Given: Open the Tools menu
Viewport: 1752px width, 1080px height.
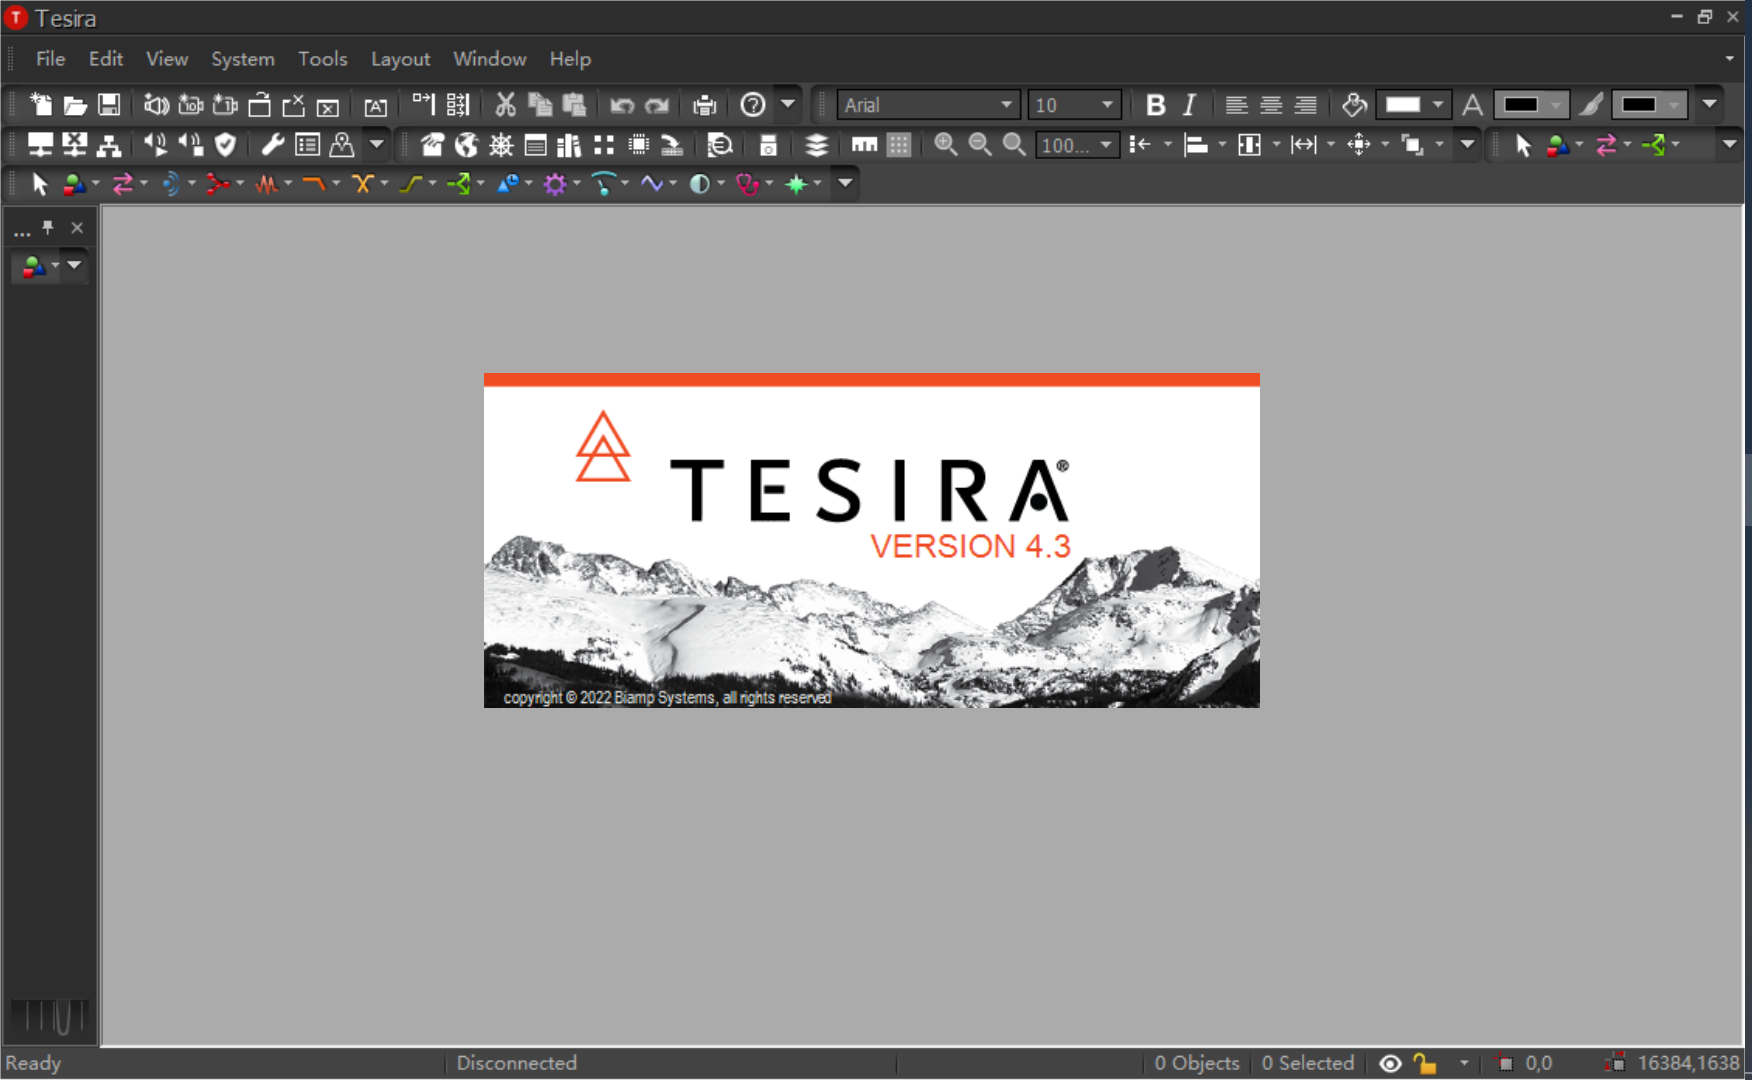Looking at the screenshot, I should [323, 59].
